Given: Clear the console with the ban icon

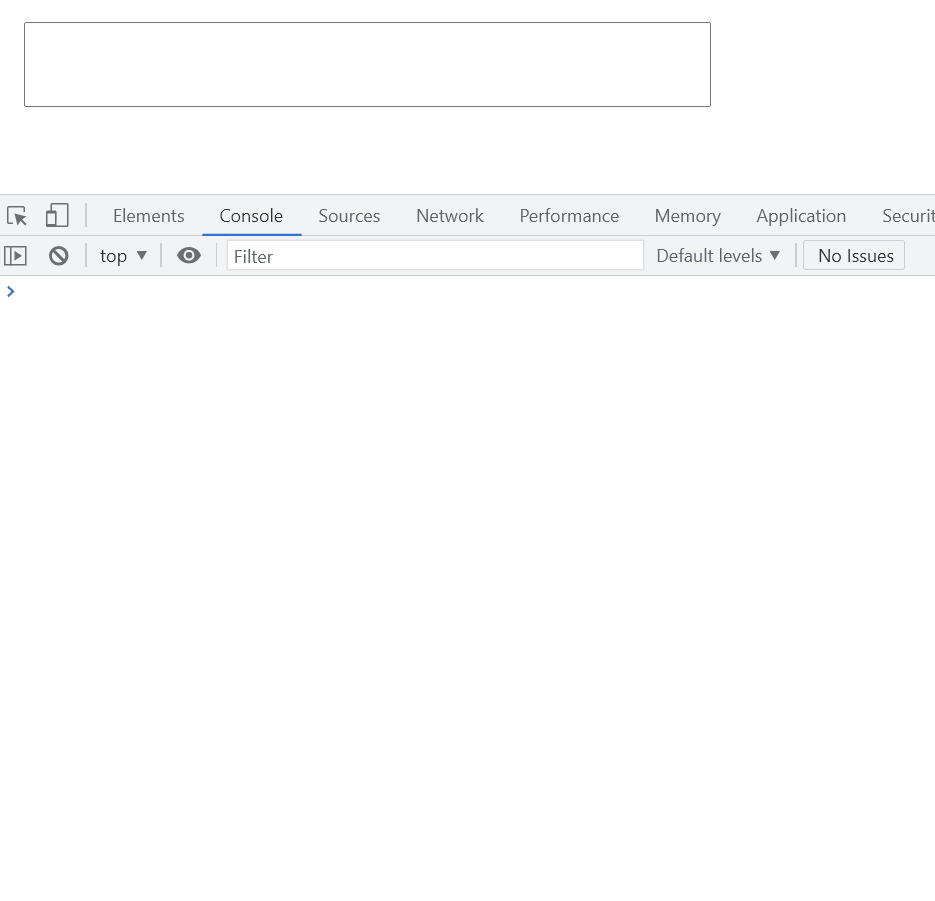Looking at the screenshot, I should click(58, 256).
